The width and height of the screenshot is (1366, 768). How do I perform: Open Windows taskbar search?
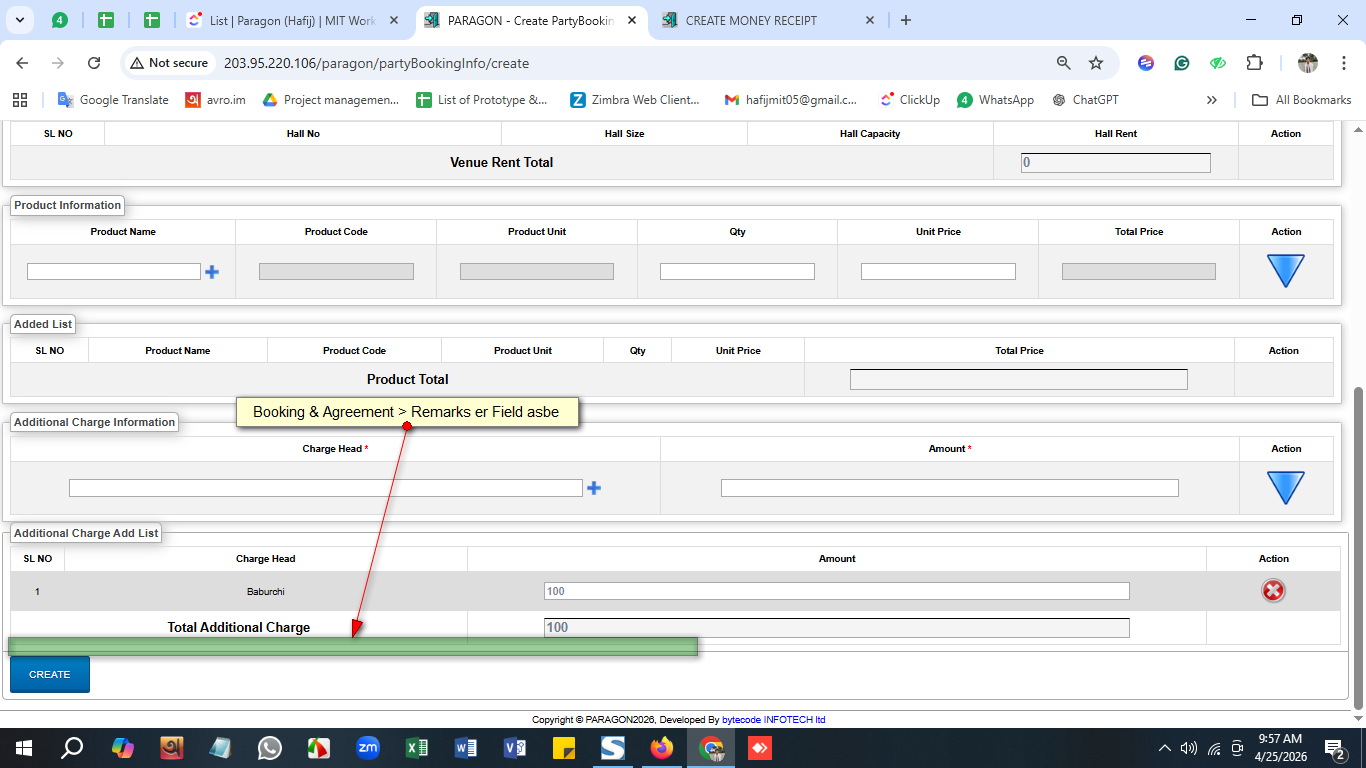tap(73, 748)
